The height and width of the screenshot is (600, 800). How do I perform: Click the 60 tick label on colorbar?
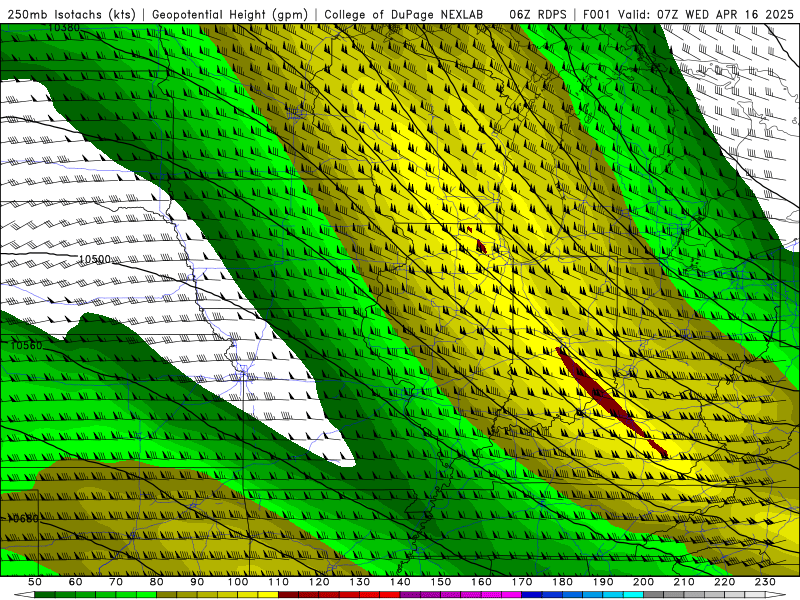pyautogui.click(x=75, y=582)
